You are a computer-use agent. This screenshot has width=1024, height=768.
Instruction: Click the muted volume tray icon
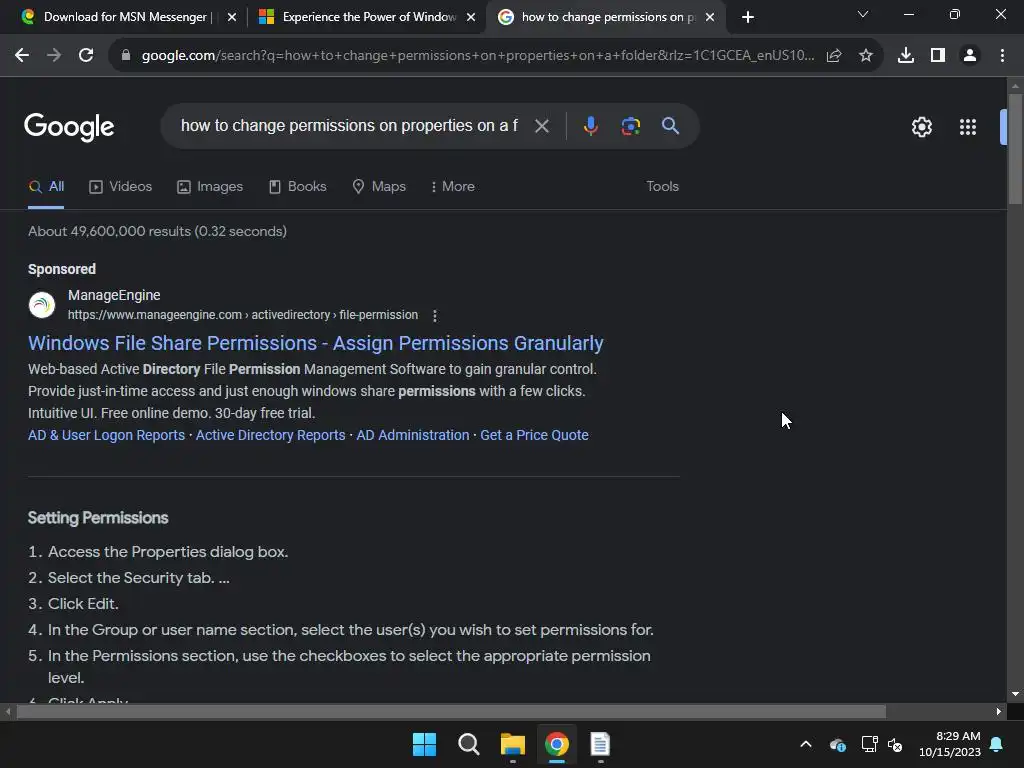click(x=895, y=744)
